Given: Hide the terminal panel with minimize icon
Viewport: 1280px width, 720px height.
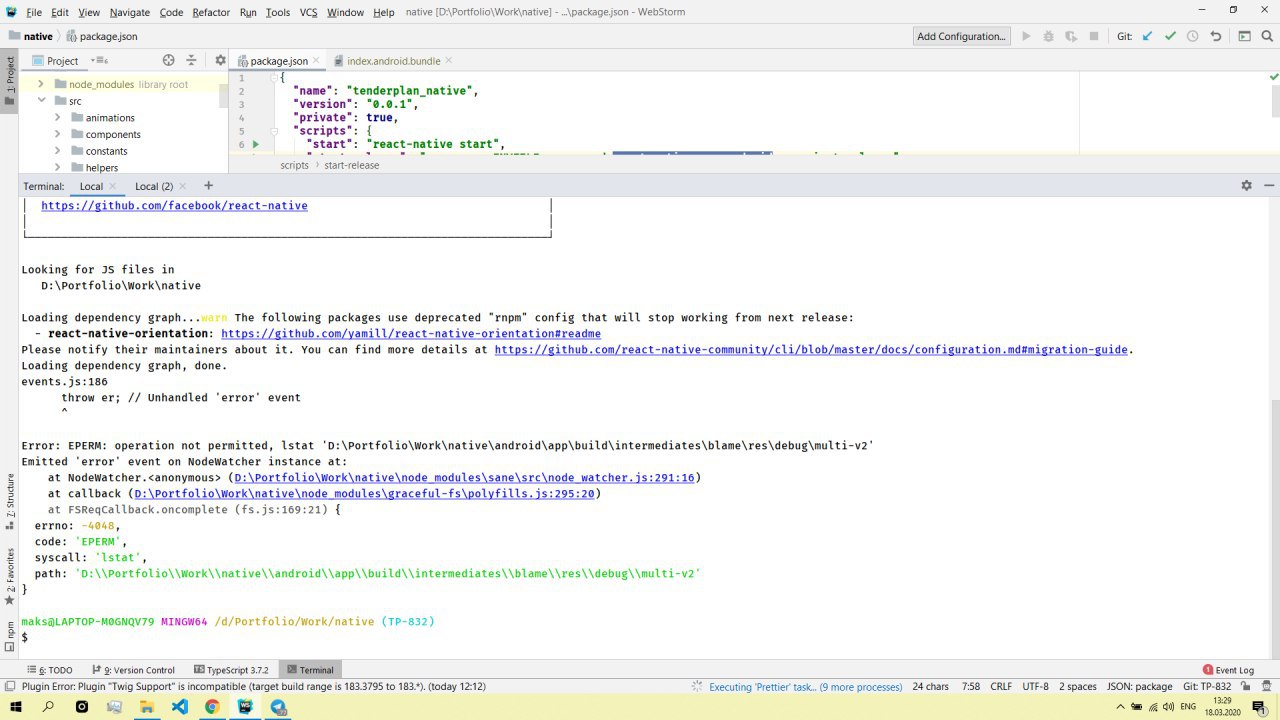Looking at the screenshot, I should pyautogui.click(x=1269, y=186).
